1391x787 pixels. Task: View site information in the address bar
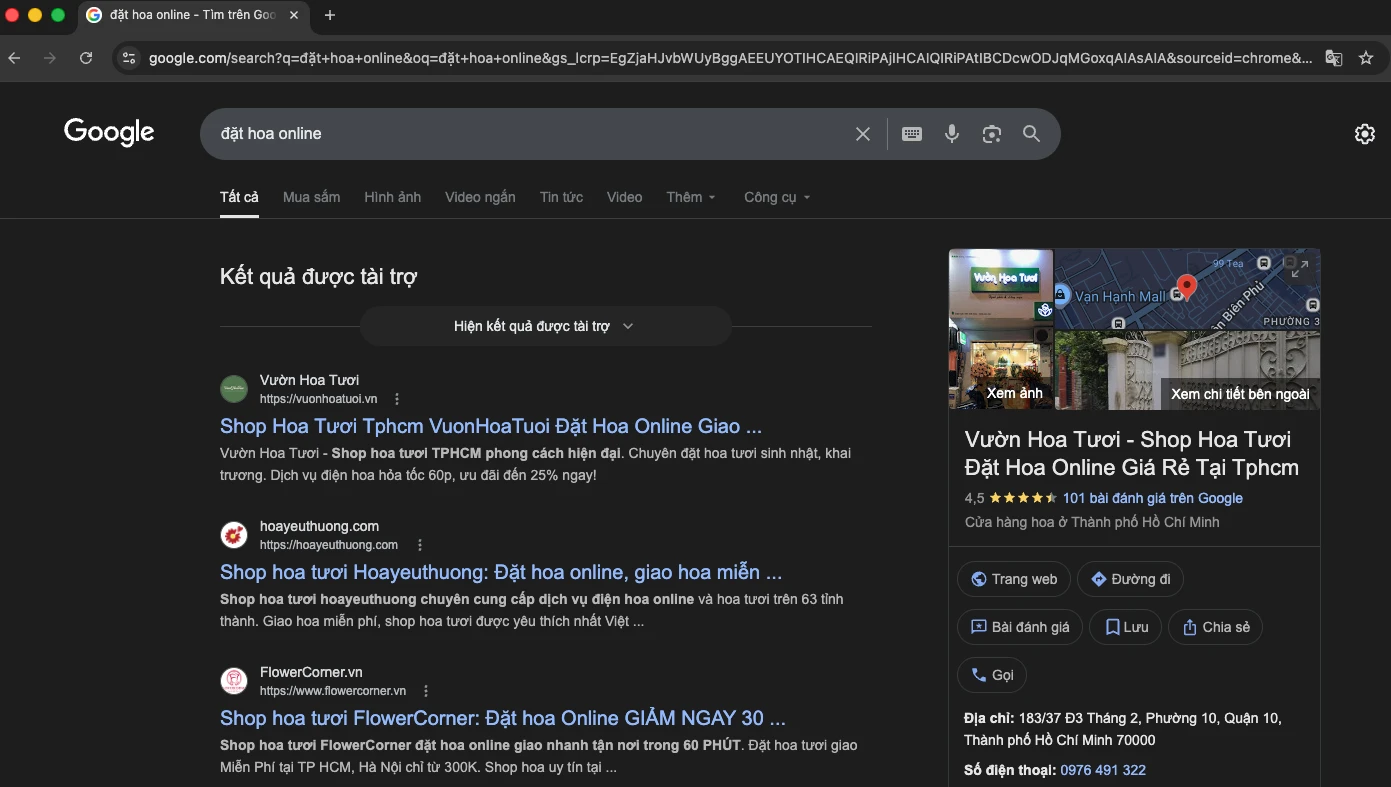click(x=128, y=58)
